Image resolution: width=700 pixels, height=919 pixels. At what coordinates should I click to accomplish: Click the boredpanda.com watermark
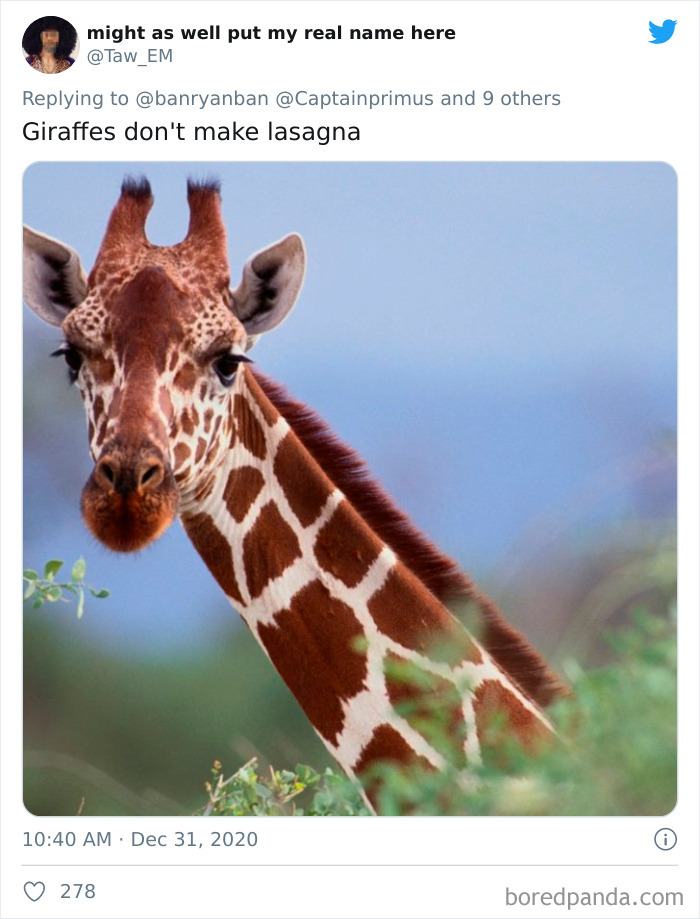[594, 897]
